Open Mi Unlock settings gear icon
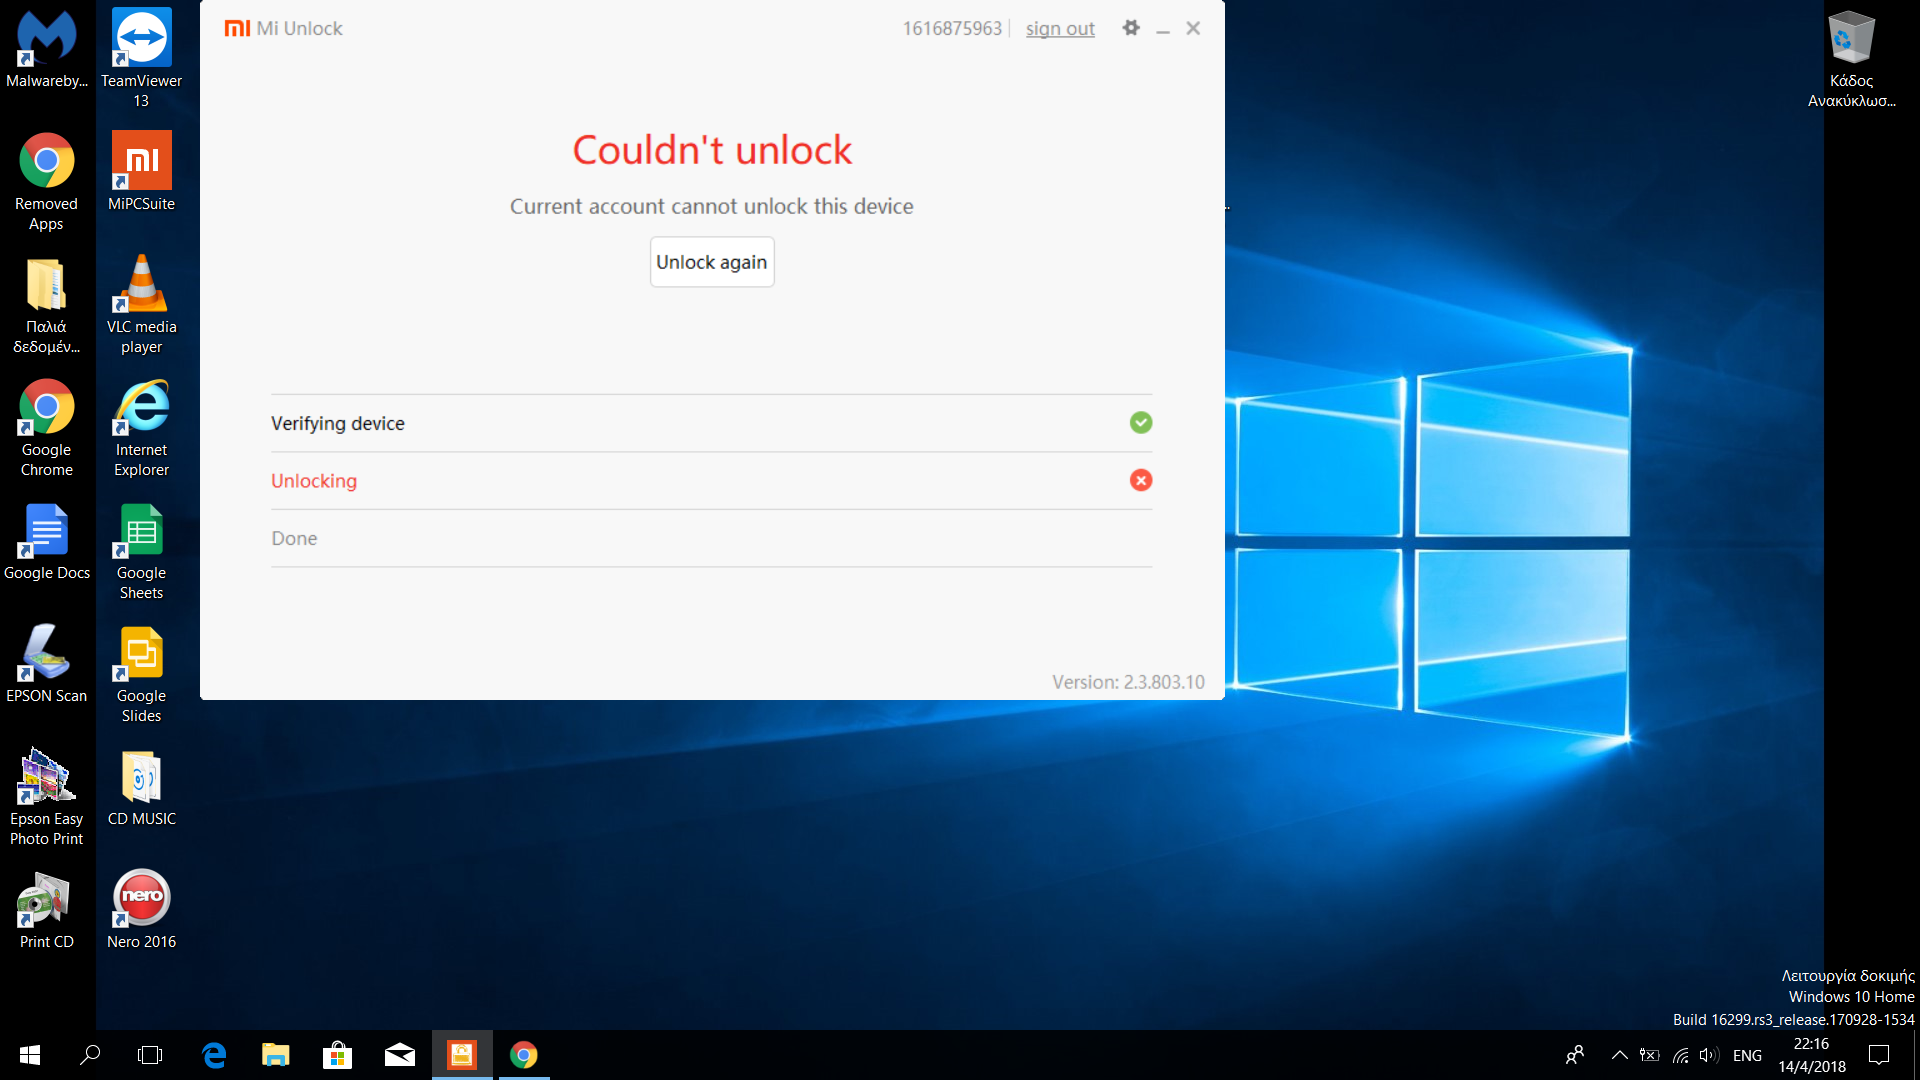 [1131, 28]
